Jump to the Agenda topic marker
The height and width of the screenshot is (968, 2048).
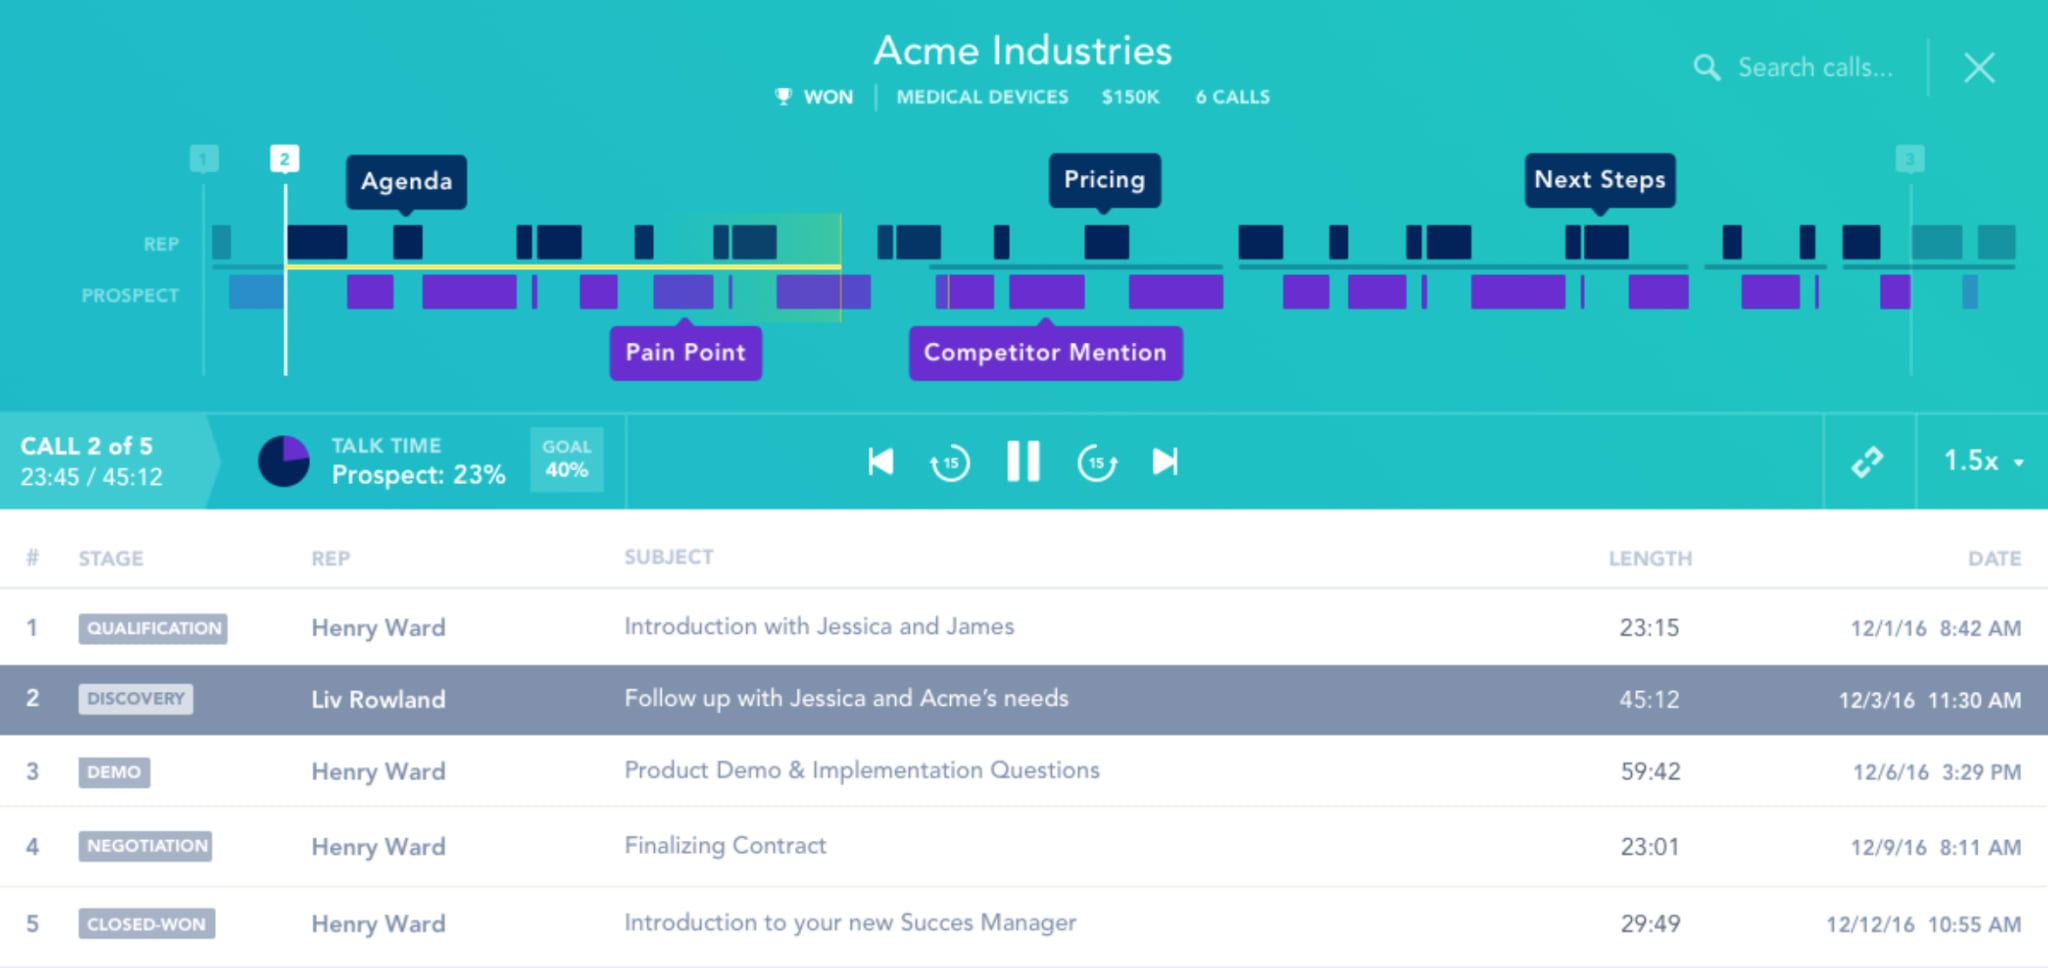406,182
